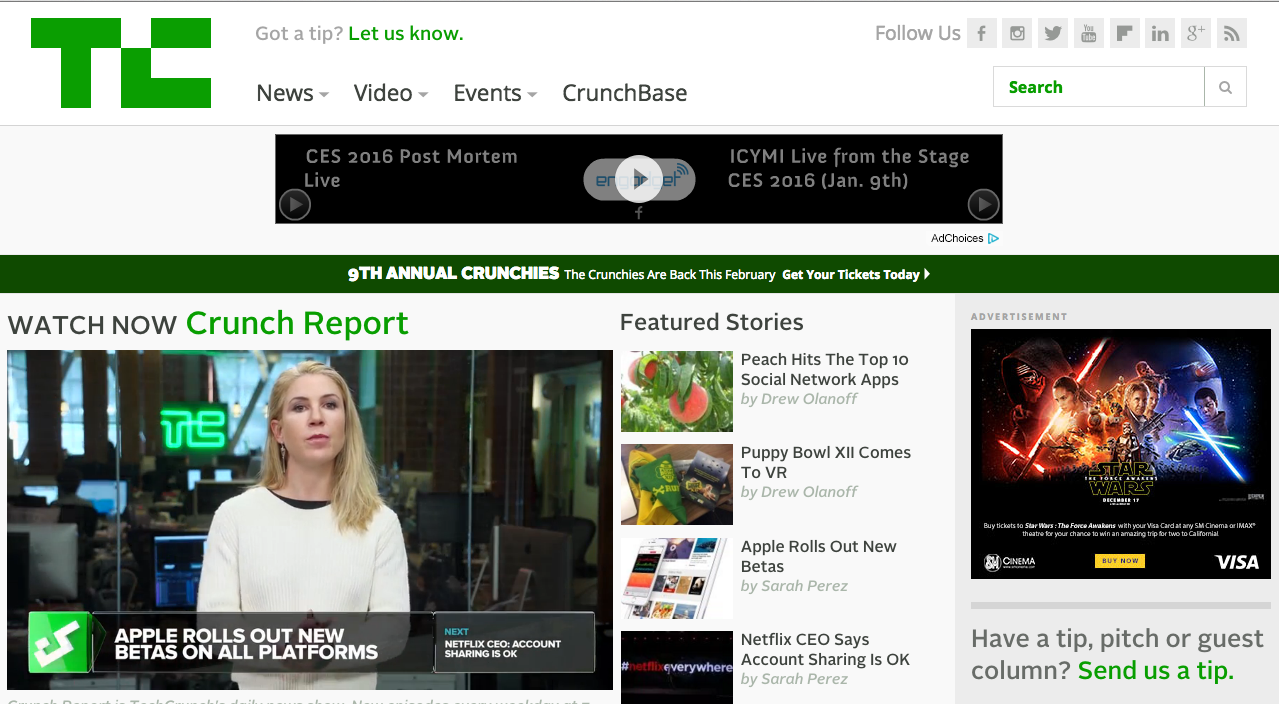Screen dimensions: 1279x704
Task: Subscribe via the RSS feed icon
Action: [x=1232, y=33]
